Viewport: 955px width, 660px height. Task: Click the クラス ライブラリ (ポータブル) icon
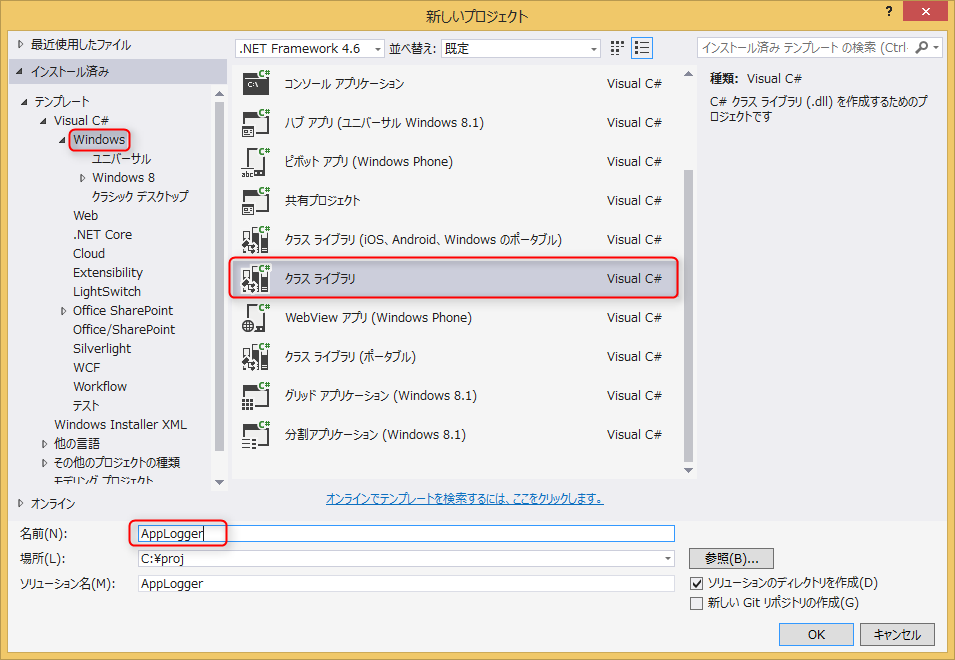[256, 356]
